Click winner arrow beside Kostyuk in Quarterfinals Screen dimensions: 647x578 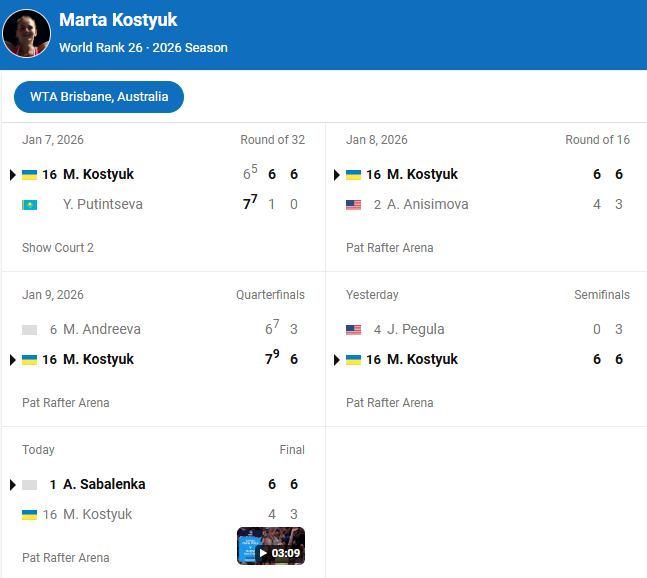tap(13, 360)
